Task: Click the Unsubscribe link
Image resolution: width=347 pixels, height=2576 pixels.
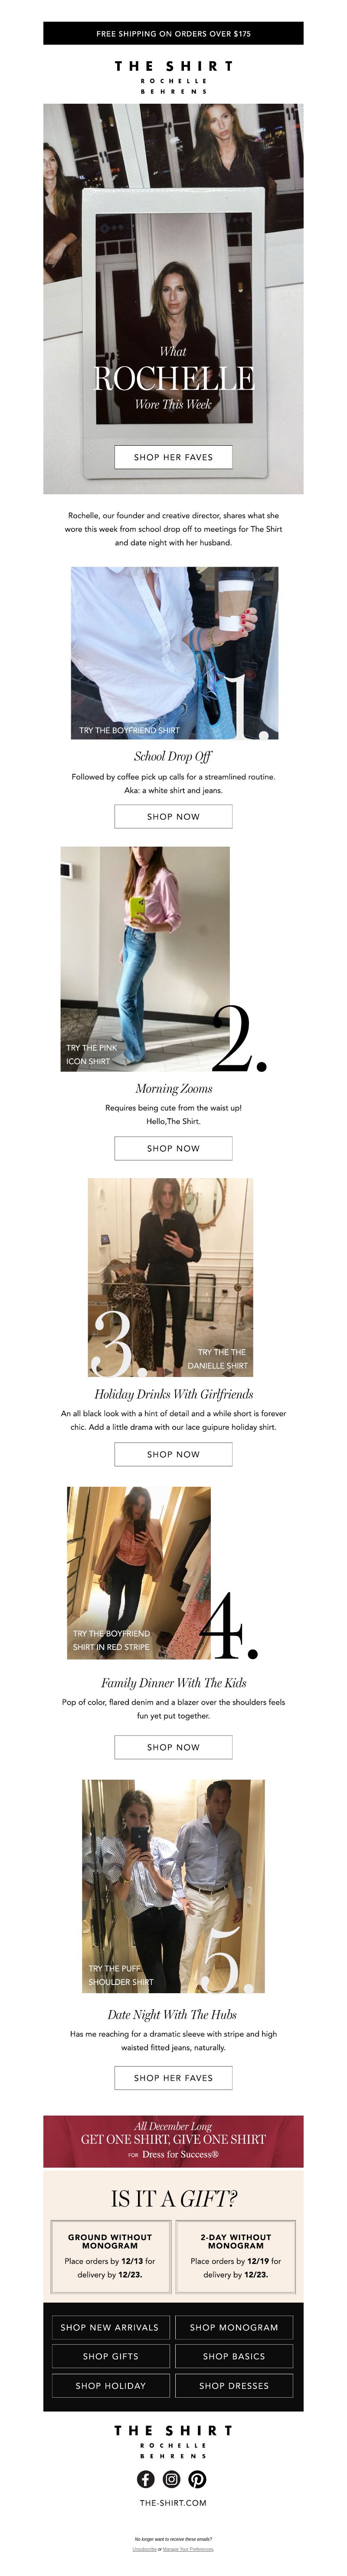Action: pos(144,2549)
